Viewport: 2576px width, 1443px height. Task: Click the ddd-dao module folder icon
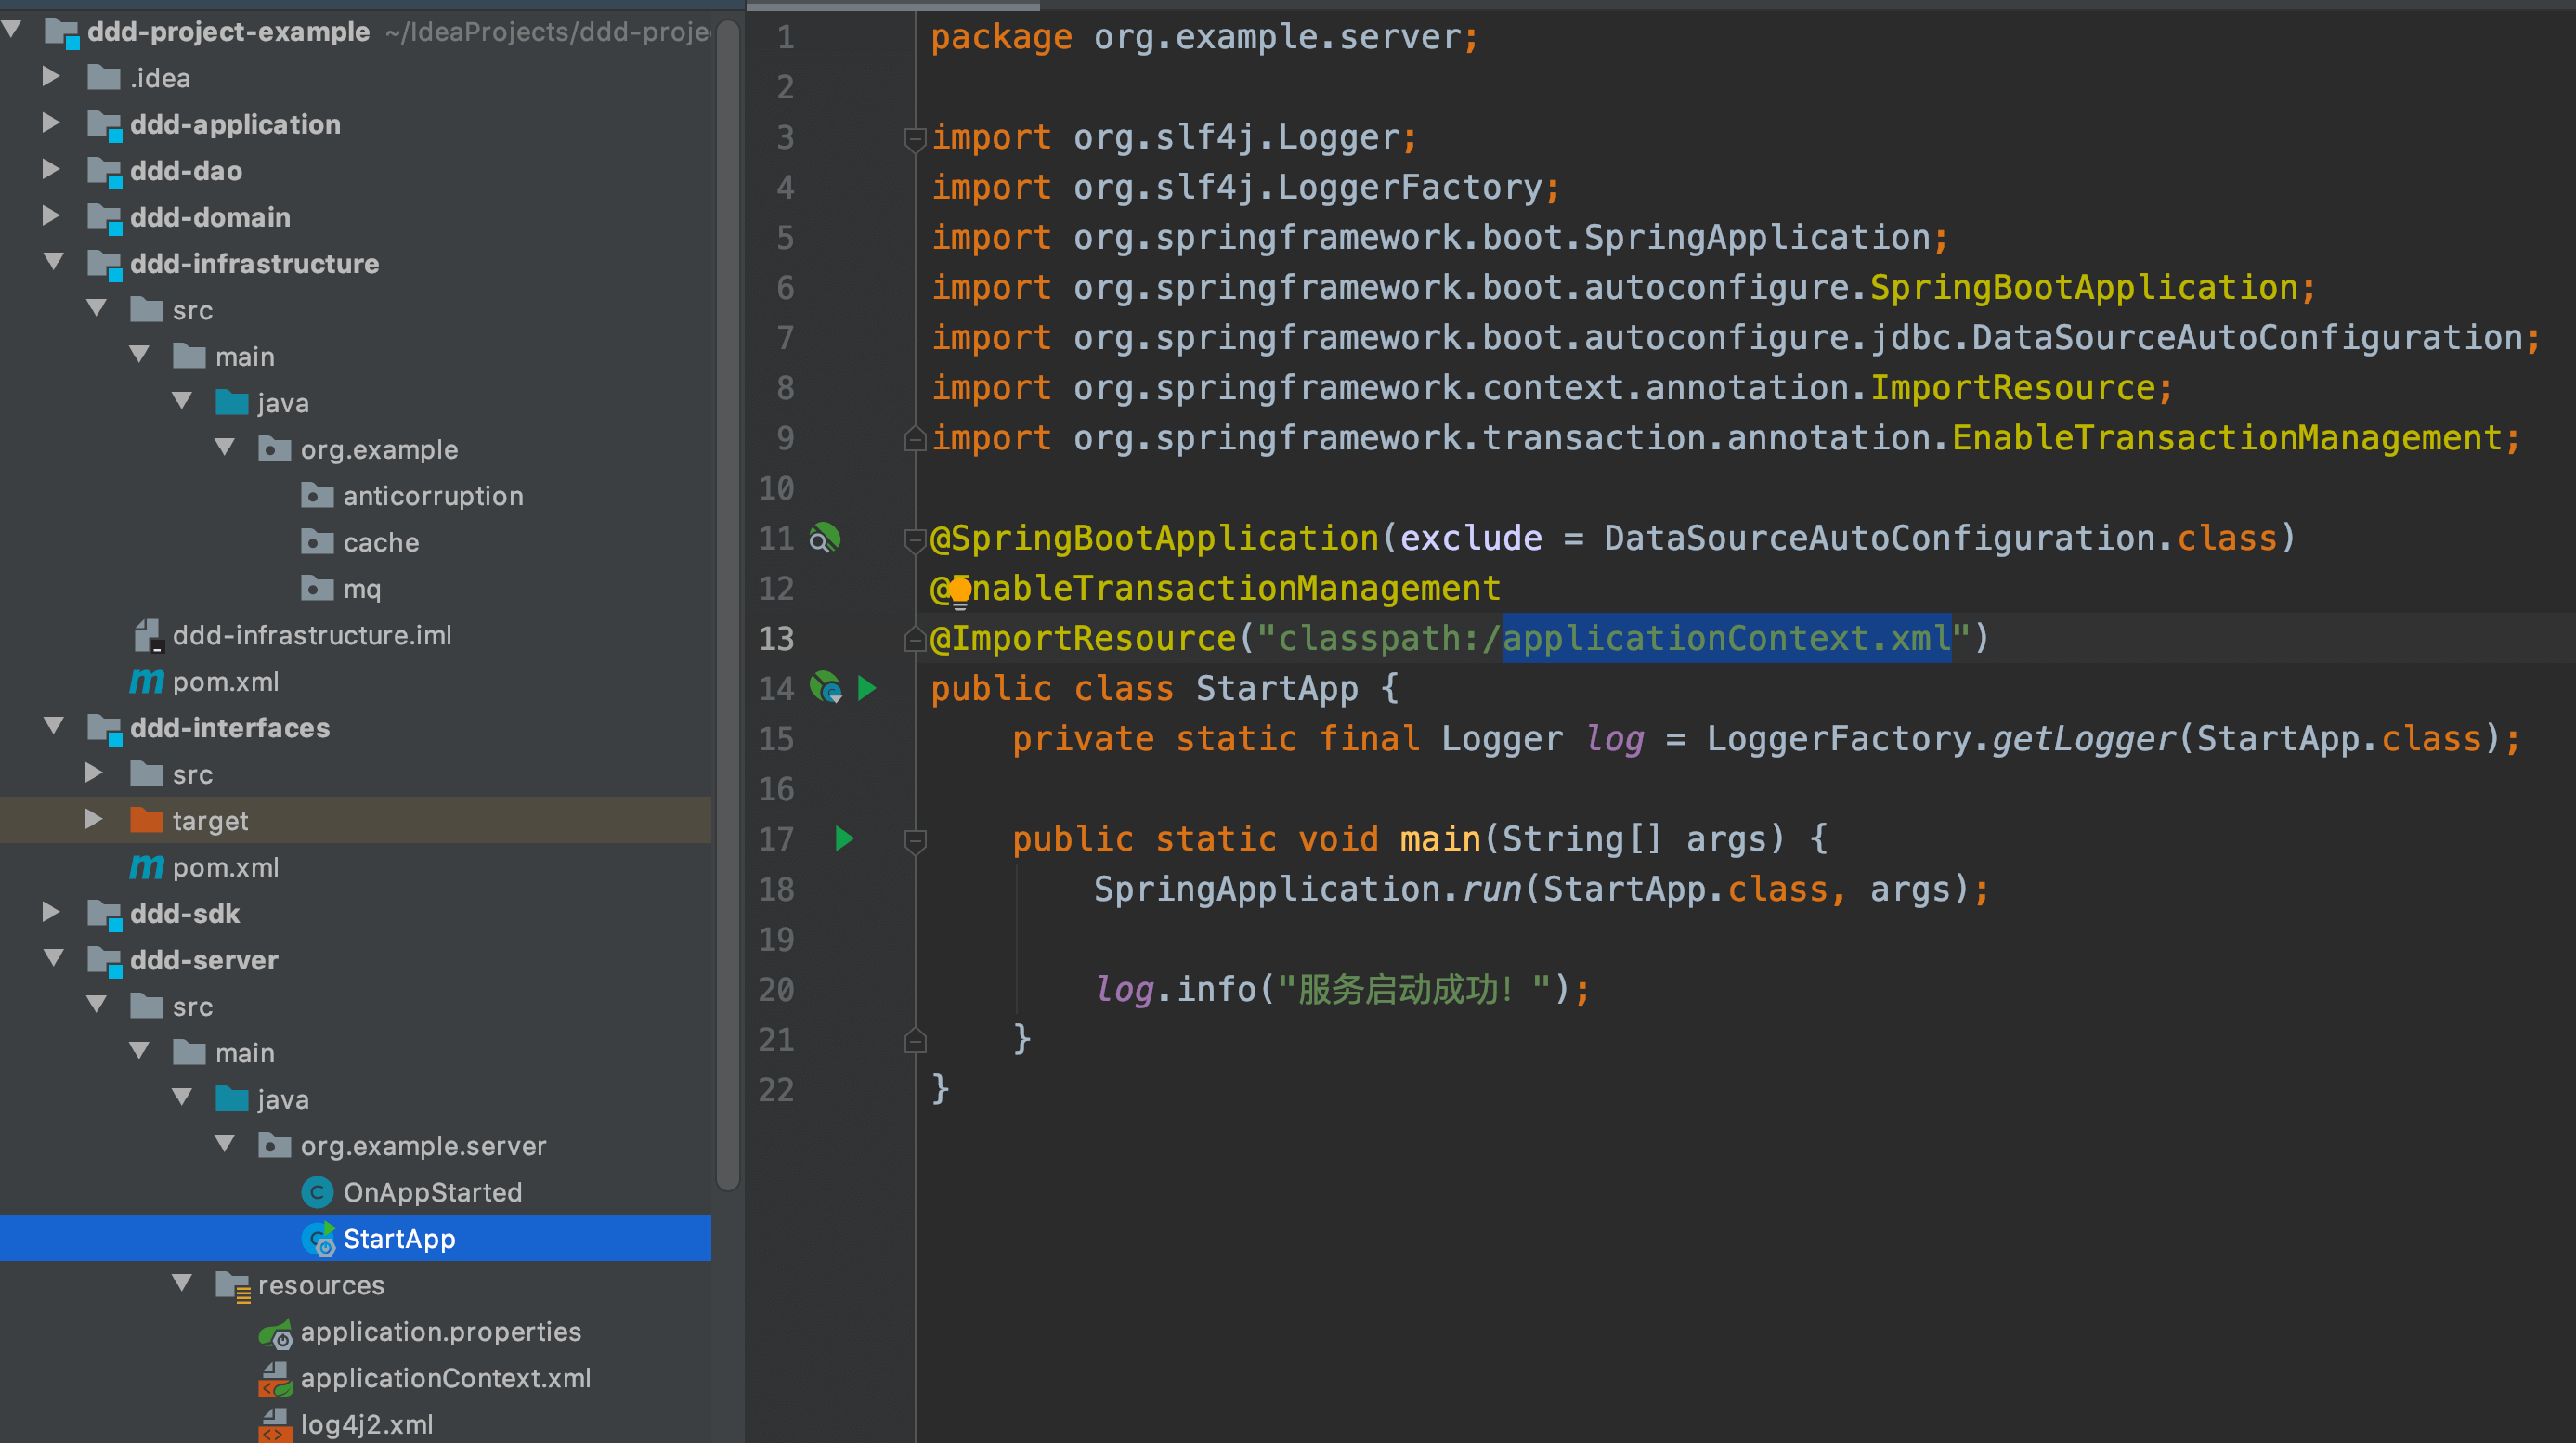coord(104,171)
